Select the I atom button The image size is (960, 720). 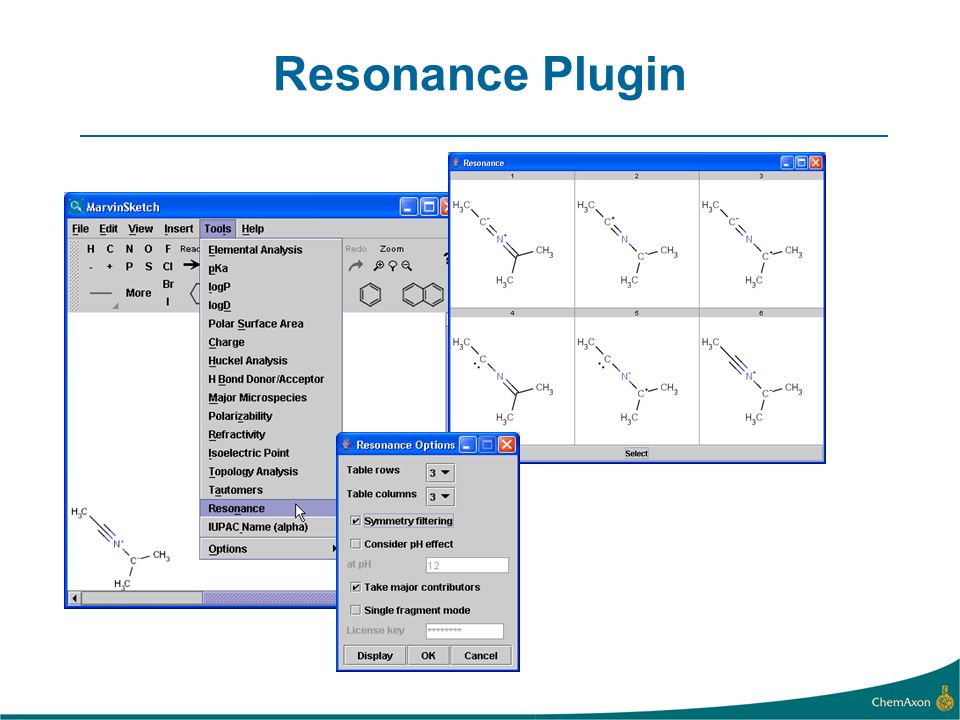tap(167, 301)
